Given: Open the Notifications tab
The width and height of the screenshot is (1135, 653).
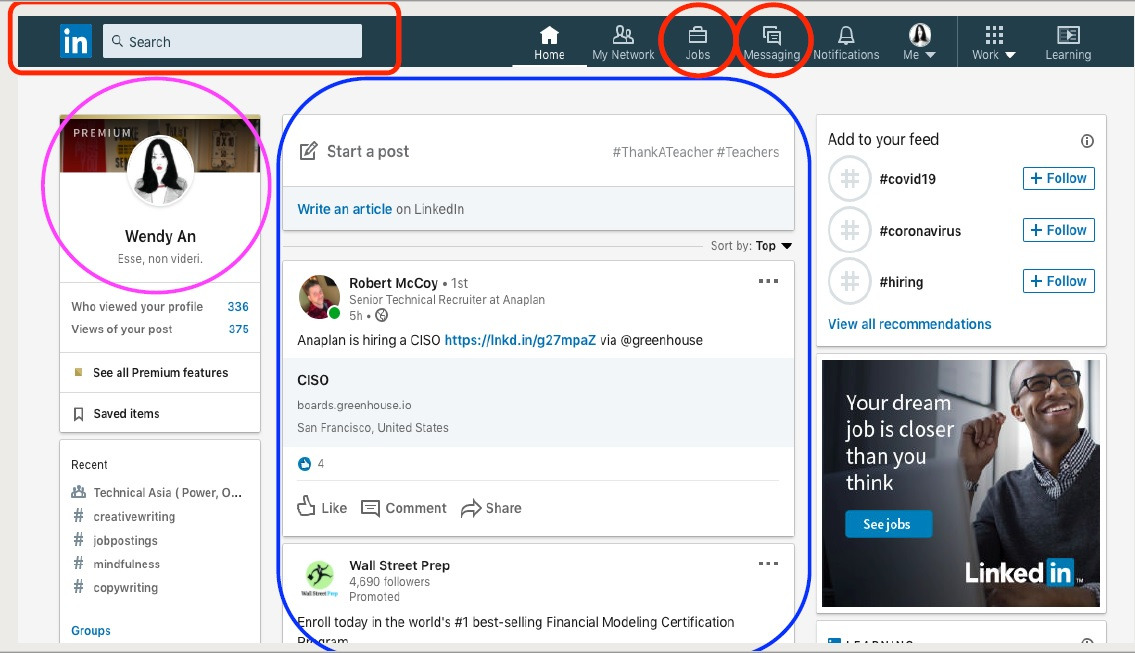Looking at the screenshot, I should (x=846, y=43).
